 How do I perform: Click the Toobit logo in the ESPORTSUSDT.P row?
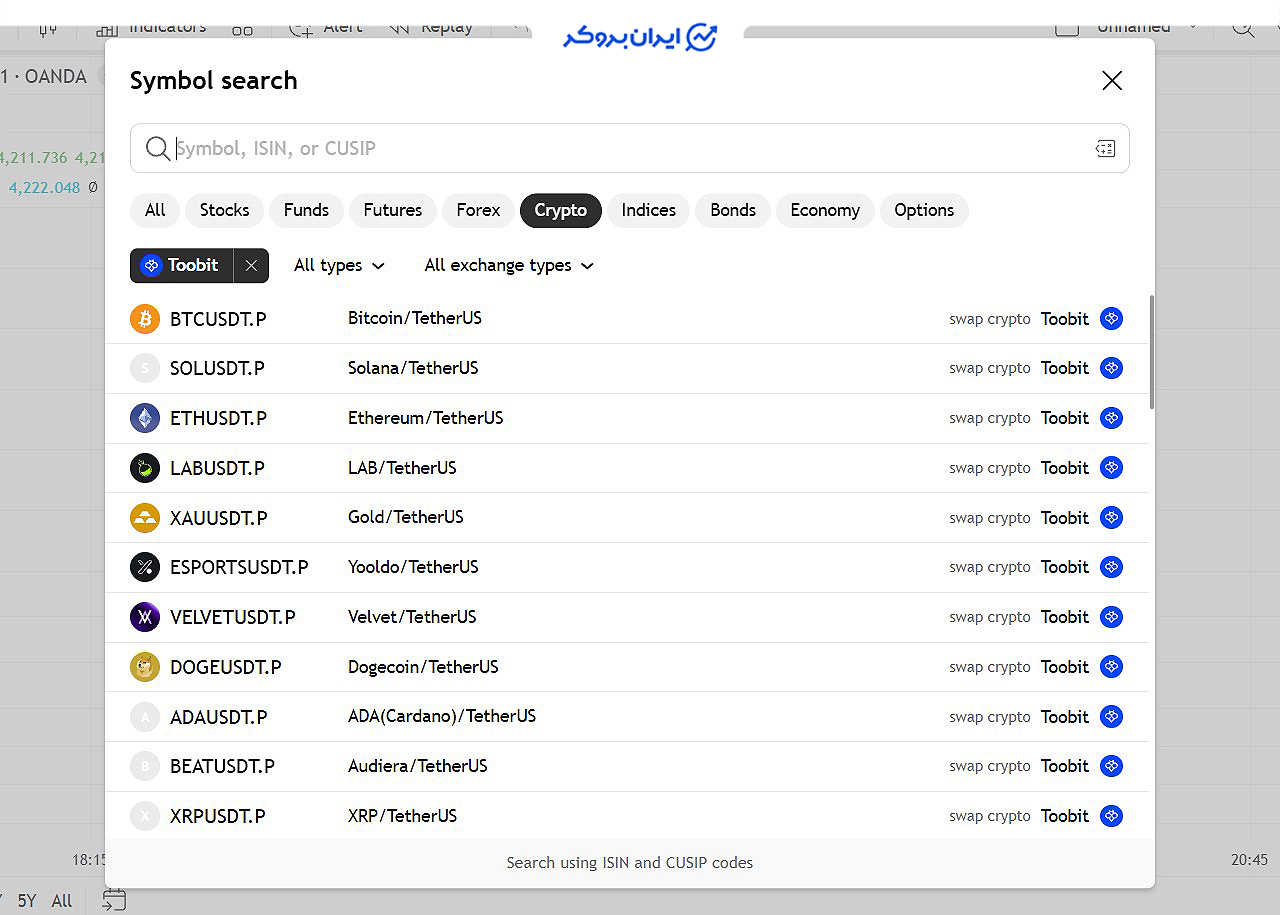tap(1111, 567)
